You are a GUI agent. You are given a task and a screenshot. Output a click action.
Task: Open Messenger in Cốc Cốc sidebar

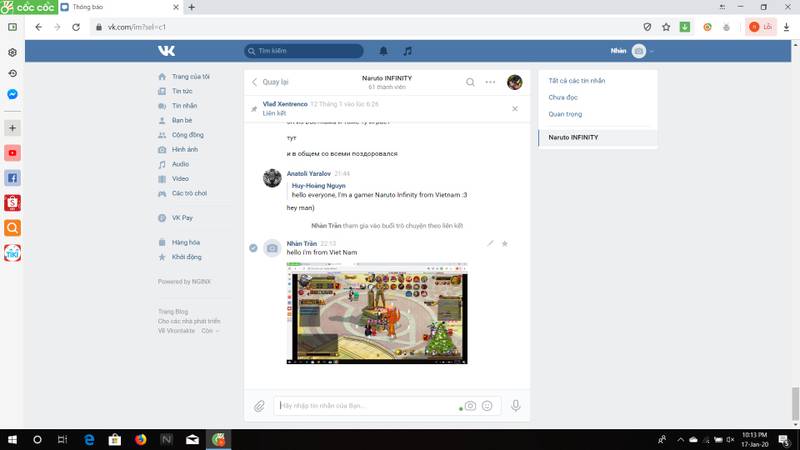click(x=12, y=94)
